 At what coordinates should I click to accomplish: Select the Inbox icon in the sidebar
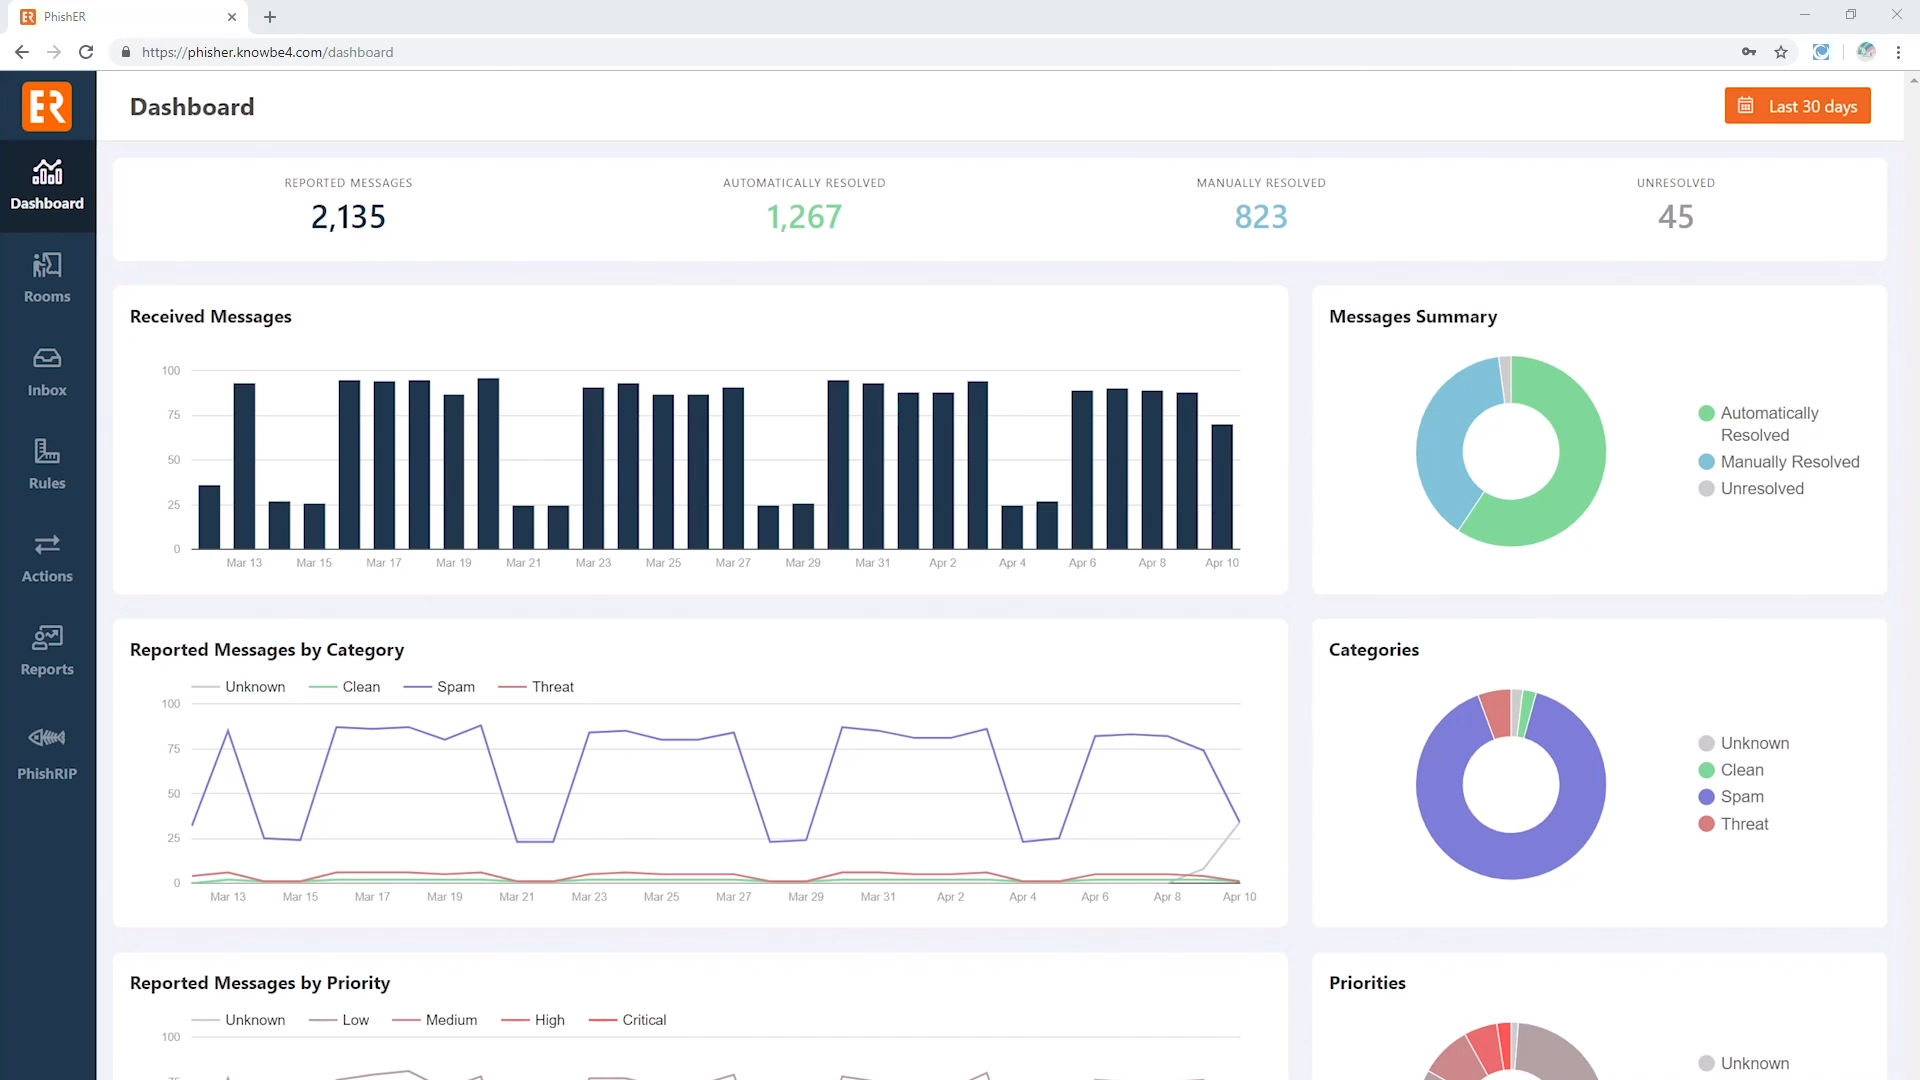point(47,370)
